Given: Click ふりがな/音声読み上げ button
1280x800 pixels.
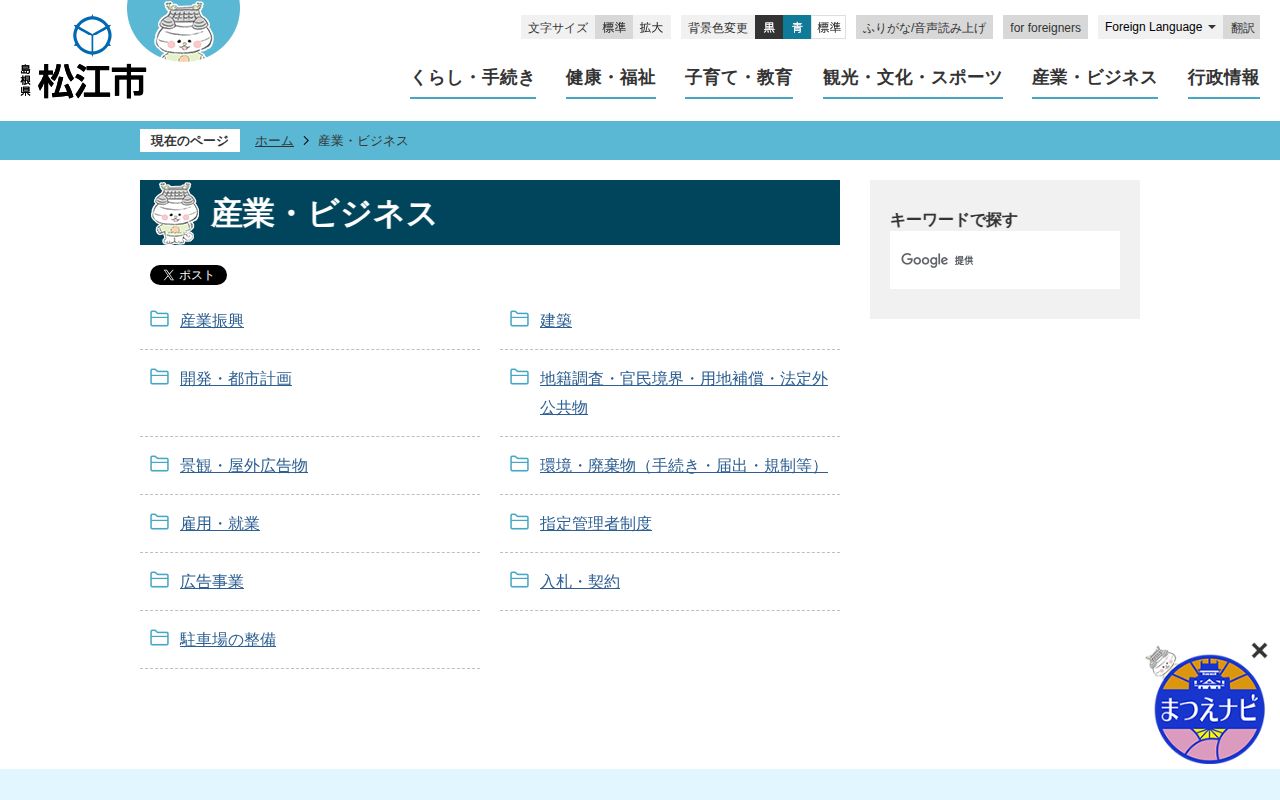Looking at the screenshot, I should pyautogui.click(x=924, y=27).
